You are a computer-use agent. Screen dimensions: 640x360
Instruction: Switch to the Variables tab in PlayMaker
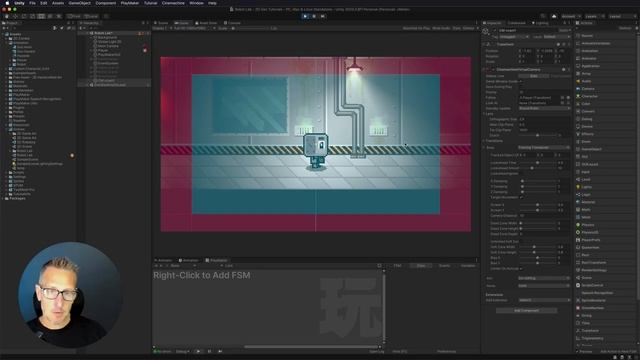[x=468, y=266]
